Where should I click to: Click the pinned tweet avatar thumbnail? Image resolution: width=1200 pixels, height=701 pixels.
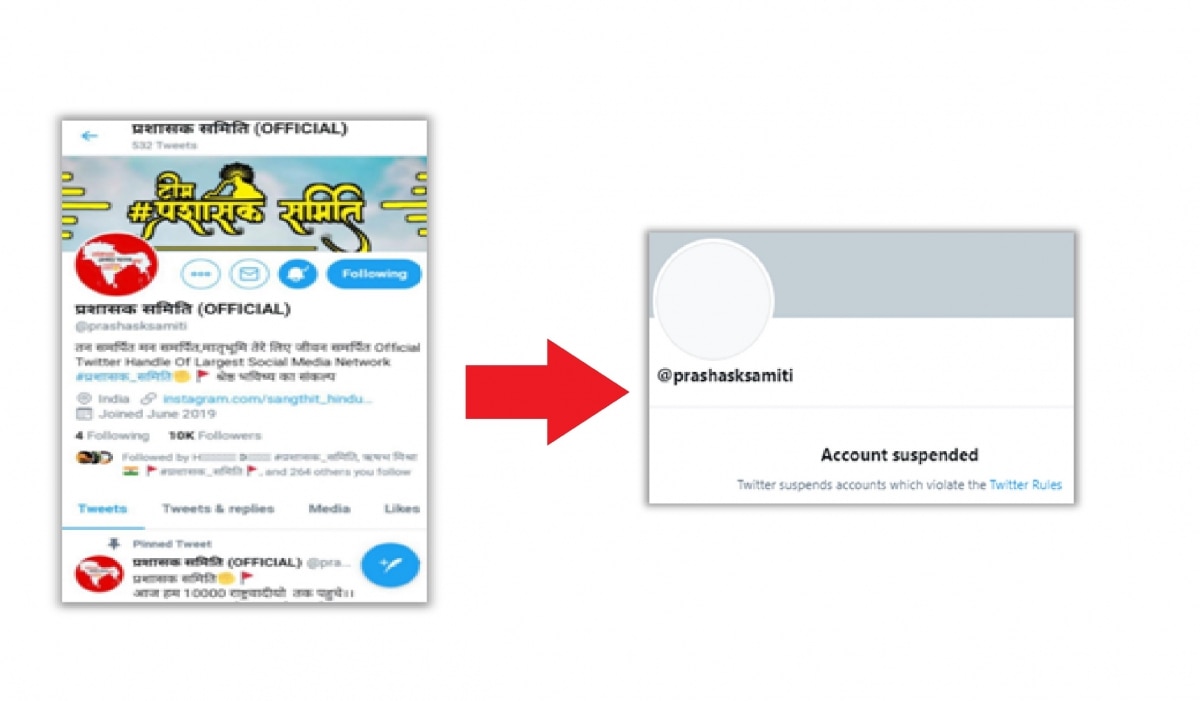99,574
